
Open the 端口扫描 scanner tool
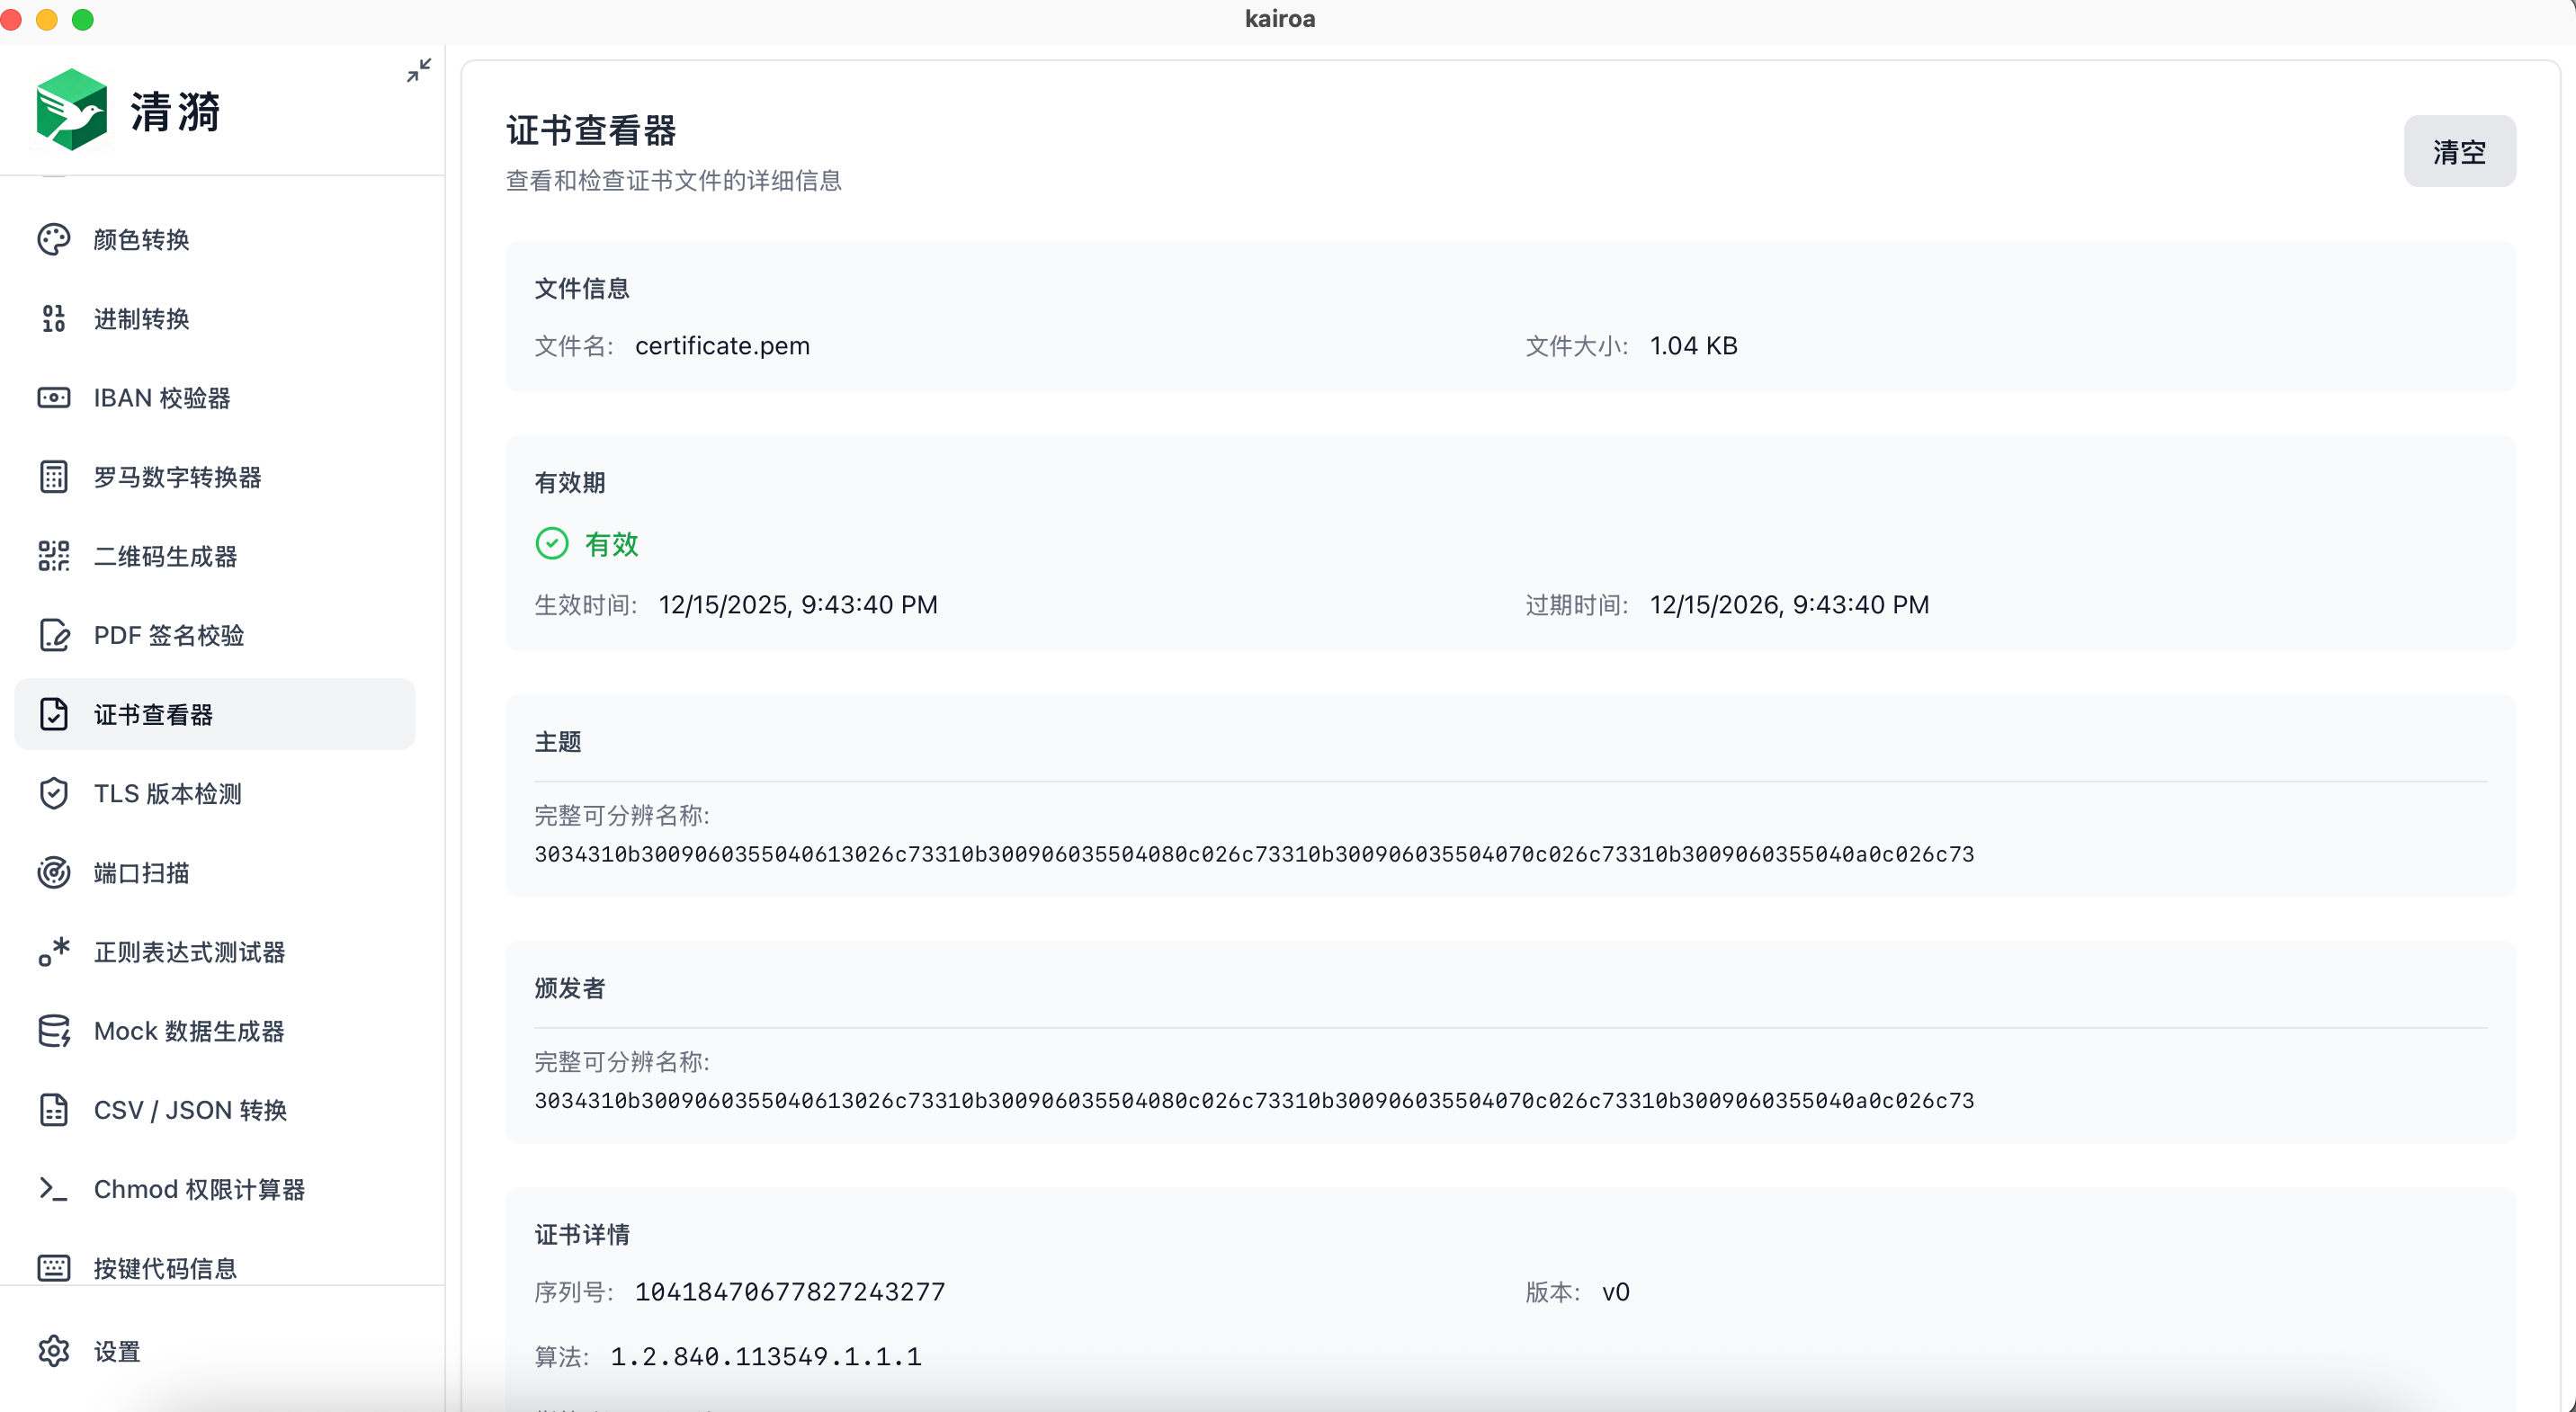pyautogui.click(x=140, y=873)
